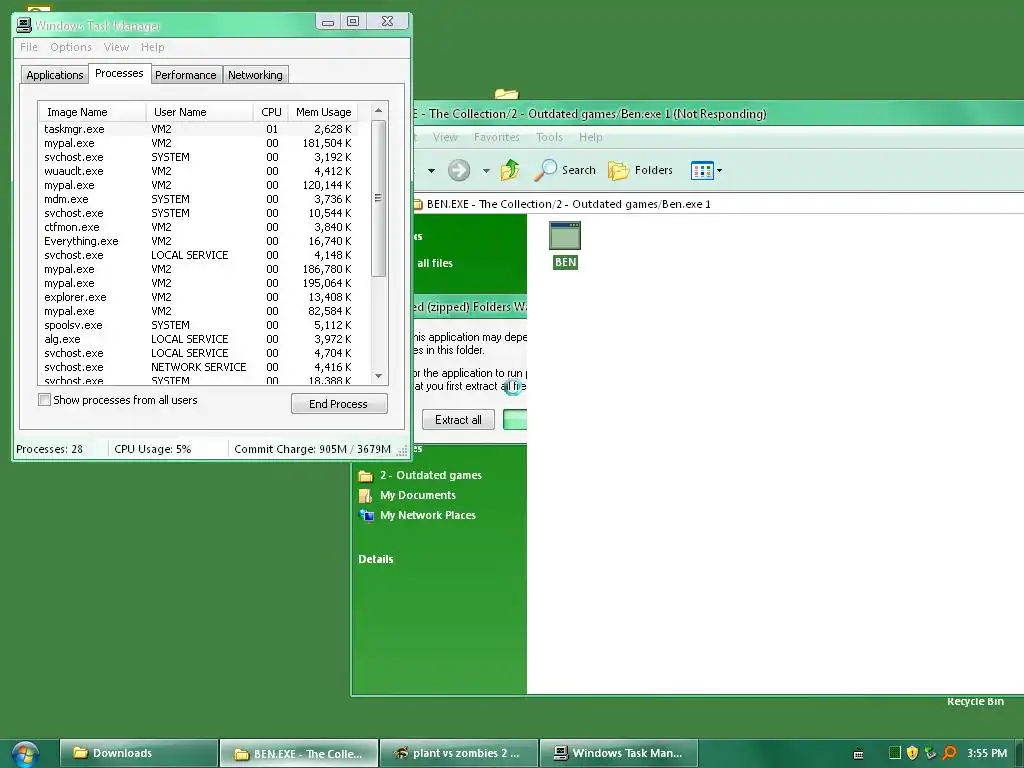The image size is (1024, 768).
Task: Select the mypal.exe row using 181,504 K
Action: click(x=199, y=143)
